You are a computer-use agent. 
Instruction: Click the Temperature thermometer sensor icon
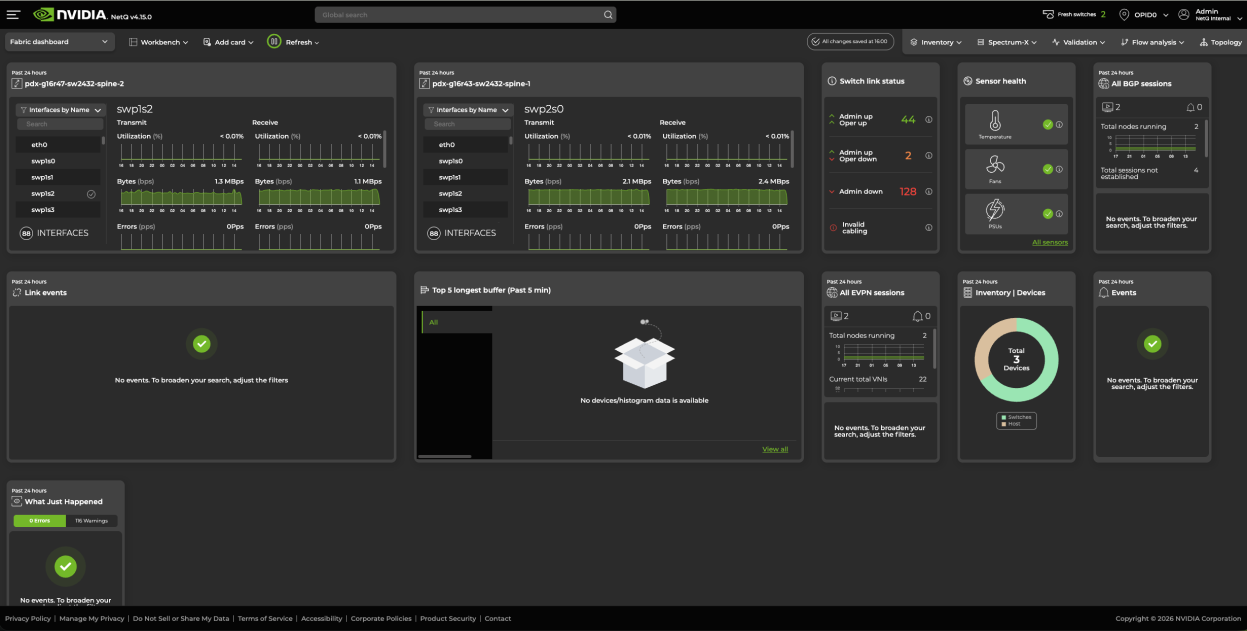(x=995, y=119)
